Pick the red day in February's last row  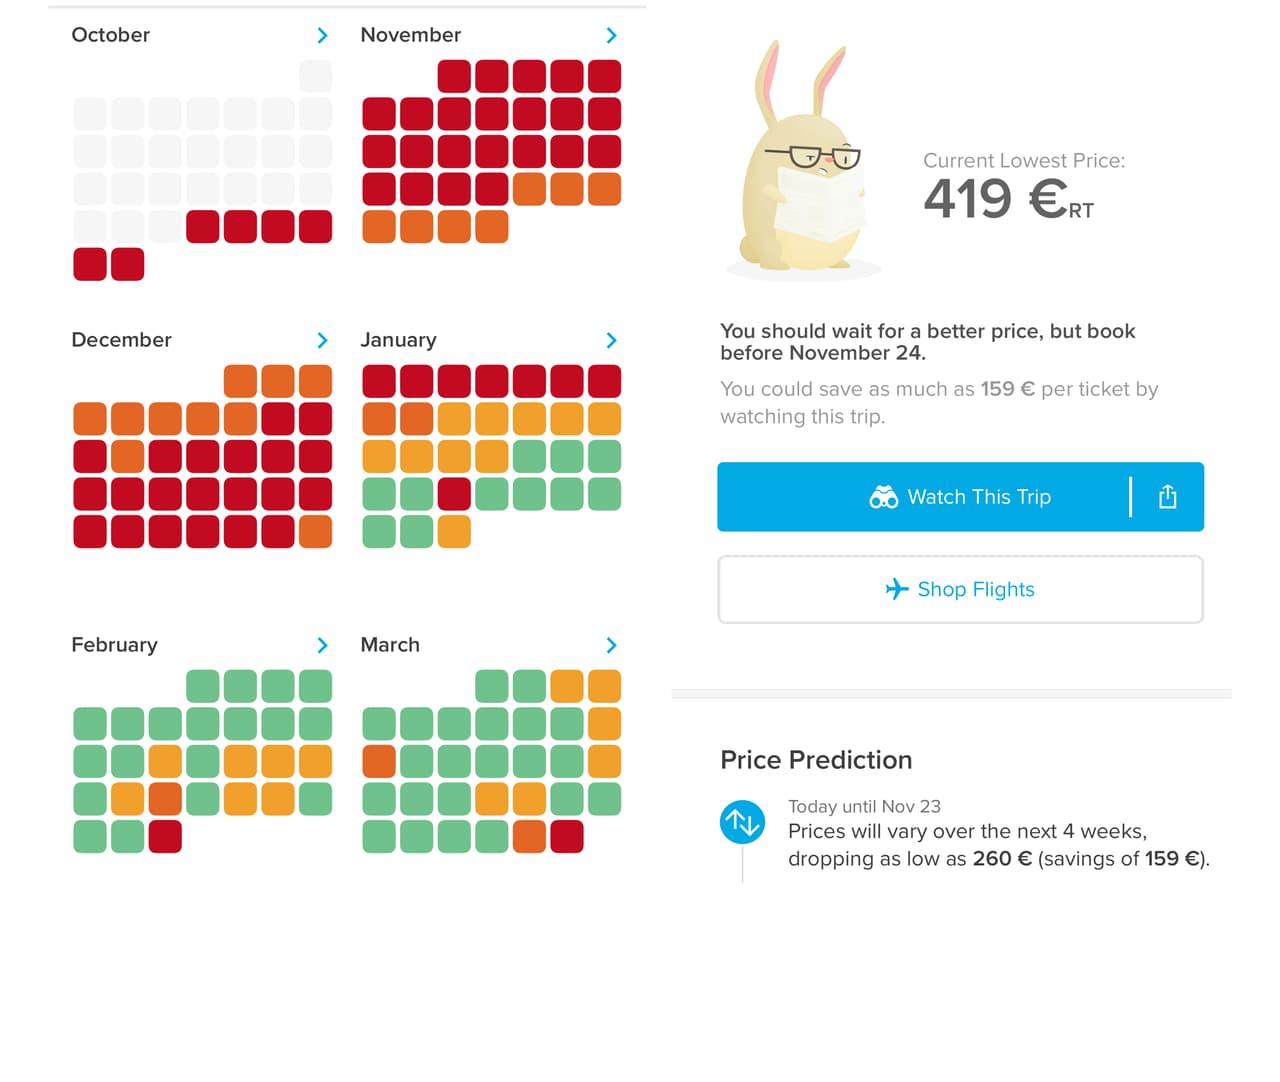pyautogui.click(x=165, y=837)
